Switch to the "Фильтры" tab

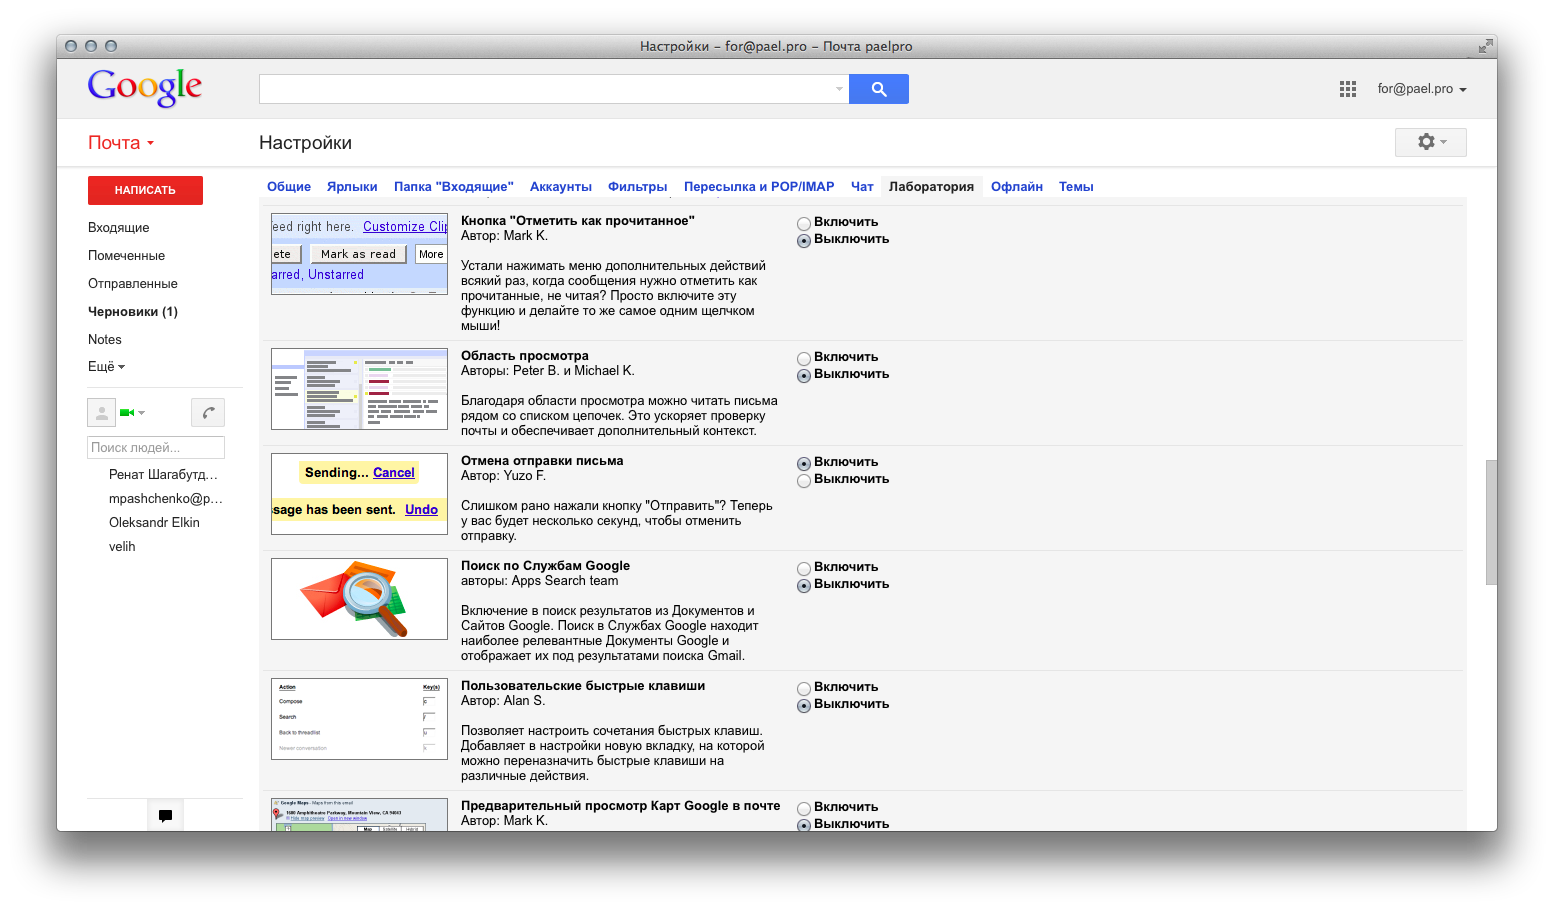(x=637, y=187)
